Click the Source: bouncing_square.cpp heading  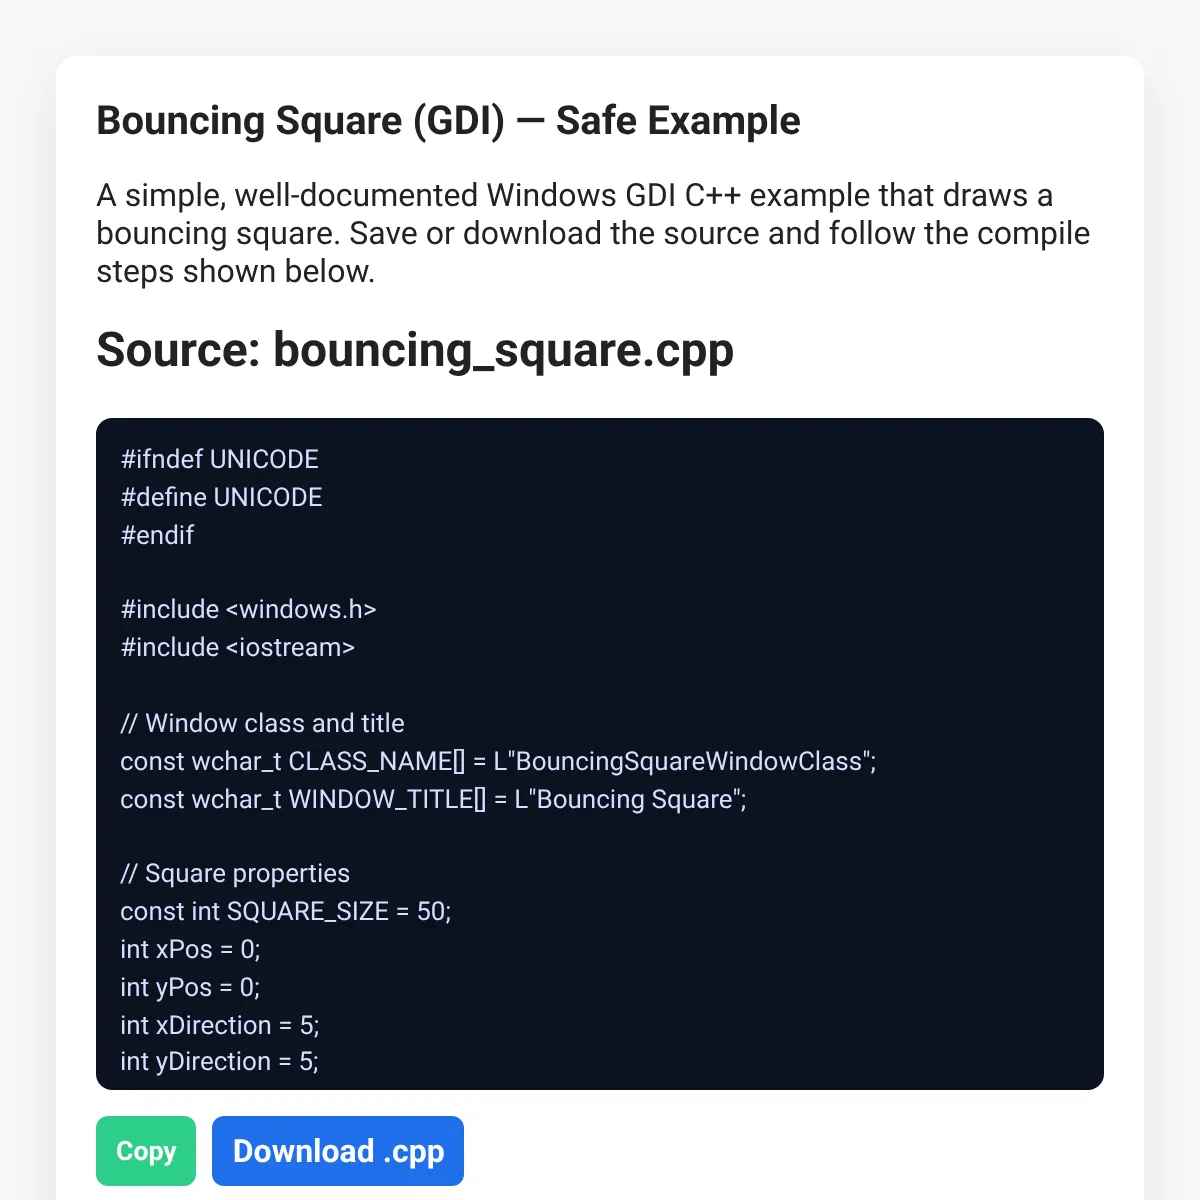pyautogui.click(x=415, y=350)
